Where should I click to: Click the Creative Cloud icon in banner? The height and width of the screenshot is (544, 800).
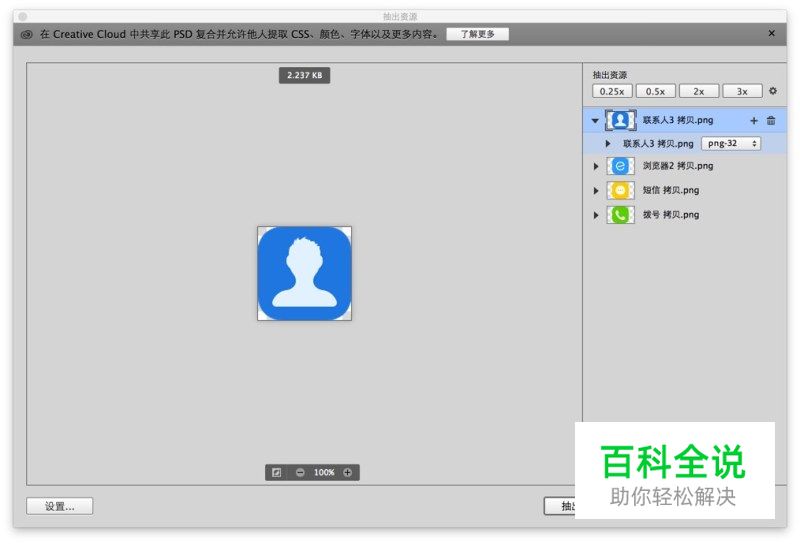(x=27, y=35)
